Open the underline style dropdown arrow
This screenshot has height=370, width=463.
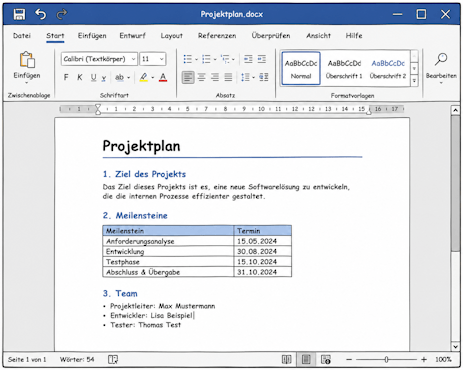point(104,78)
